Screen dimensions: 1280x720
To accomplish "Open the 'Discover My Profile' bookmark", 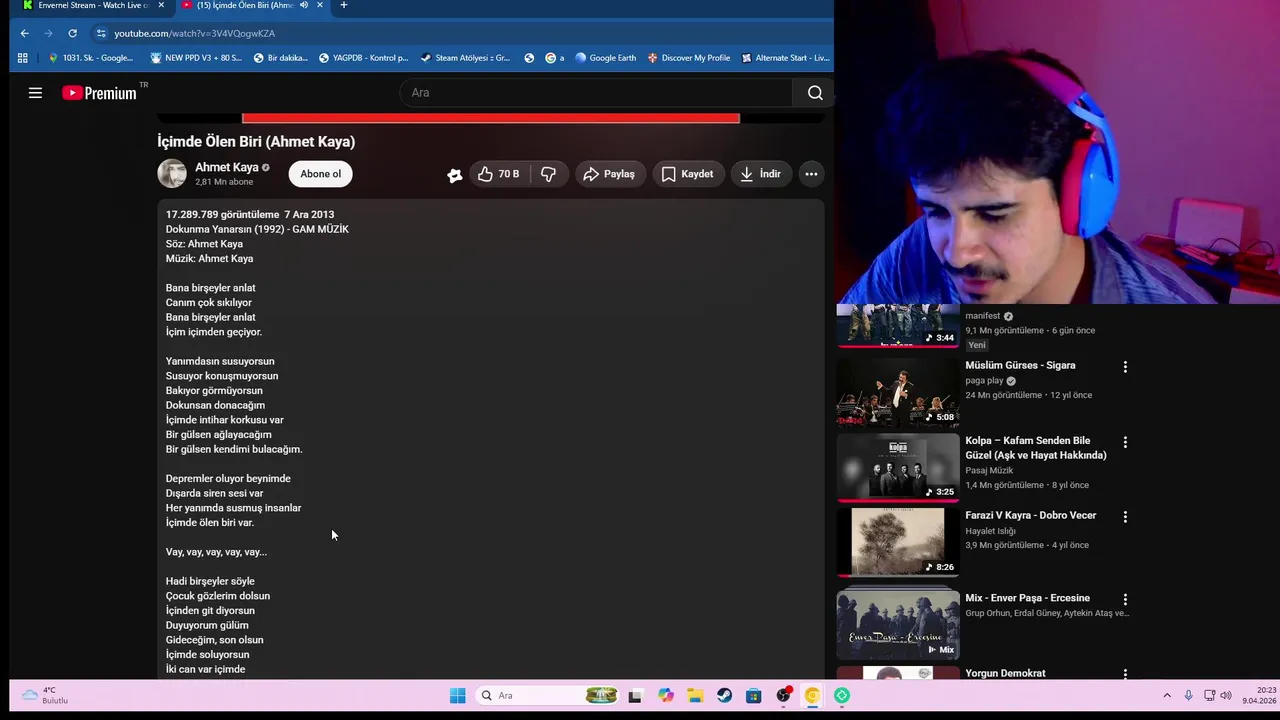I will click(688, 58).
